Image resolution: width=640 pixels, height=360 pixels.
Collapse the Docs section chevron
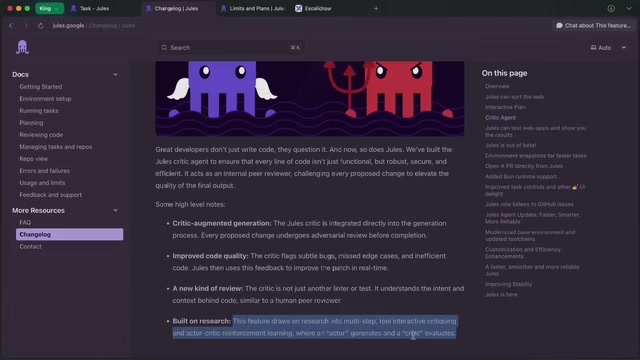pos(116,74)
